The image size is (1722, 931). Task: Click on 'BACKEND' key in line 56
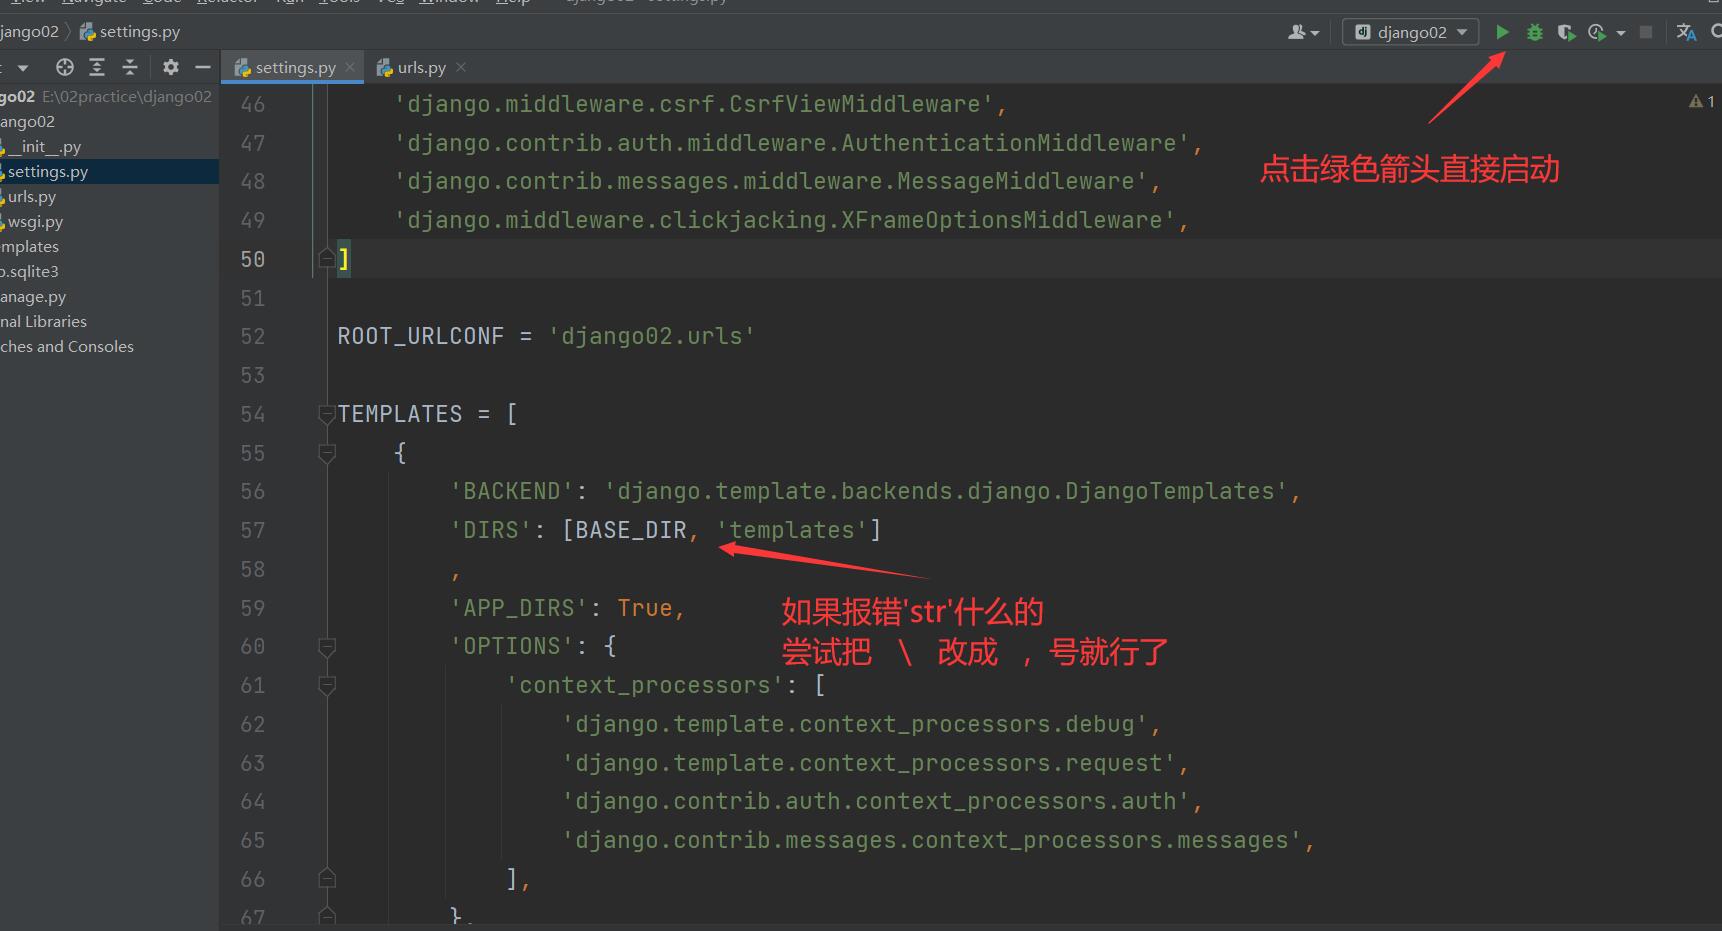(512, 492)
